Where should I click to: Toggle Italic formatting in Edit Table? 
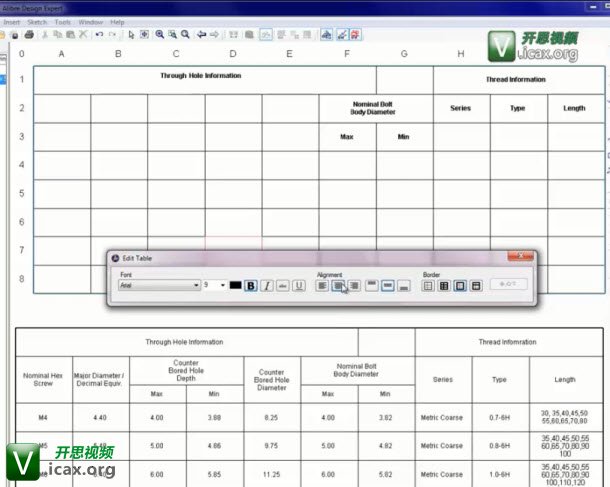click(x=267, y=286)
